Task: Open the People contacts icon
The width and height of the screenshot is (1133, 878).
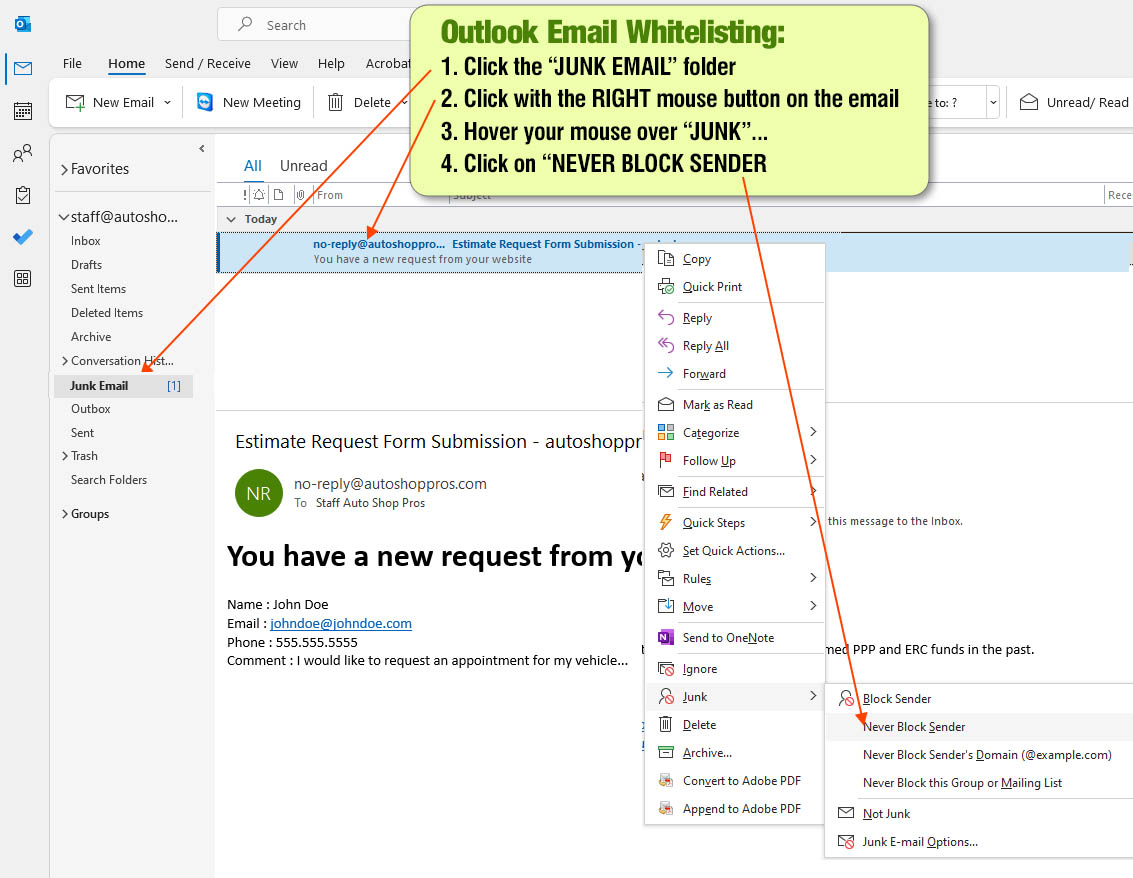Action: point(22,154)
